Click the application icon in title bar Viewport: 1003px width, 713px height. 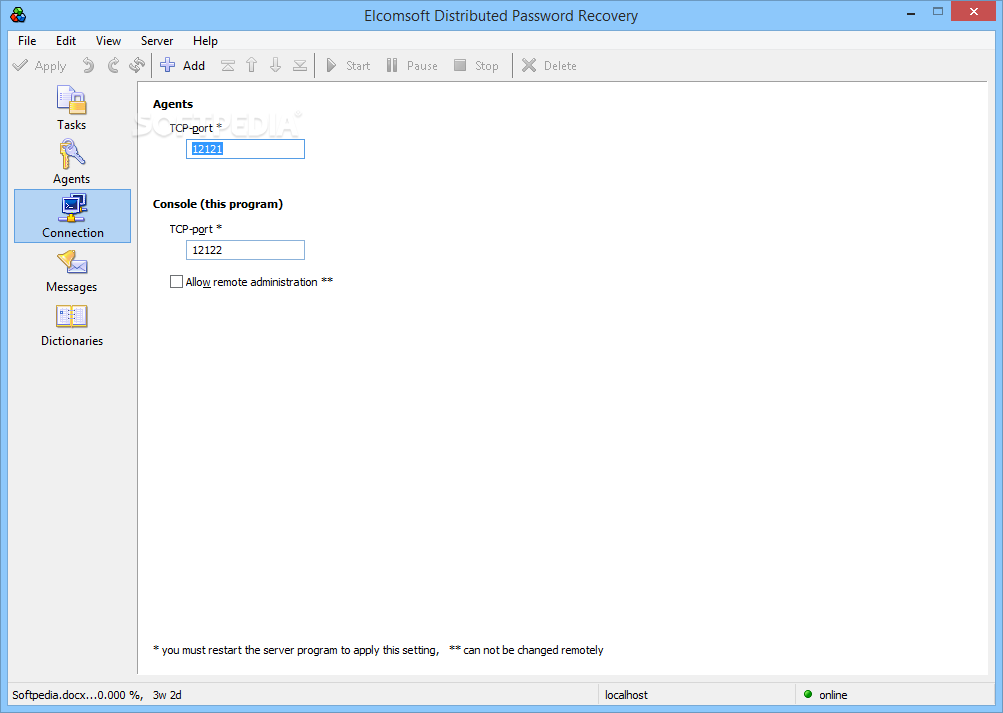19,15
